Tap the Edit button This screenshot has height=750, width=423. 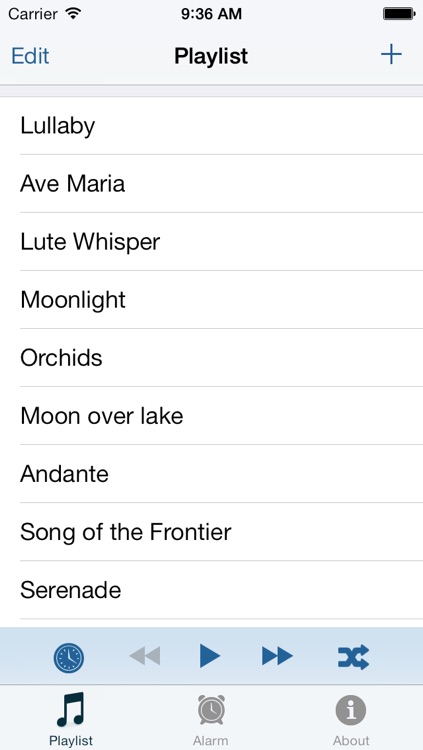coord(30,56)
